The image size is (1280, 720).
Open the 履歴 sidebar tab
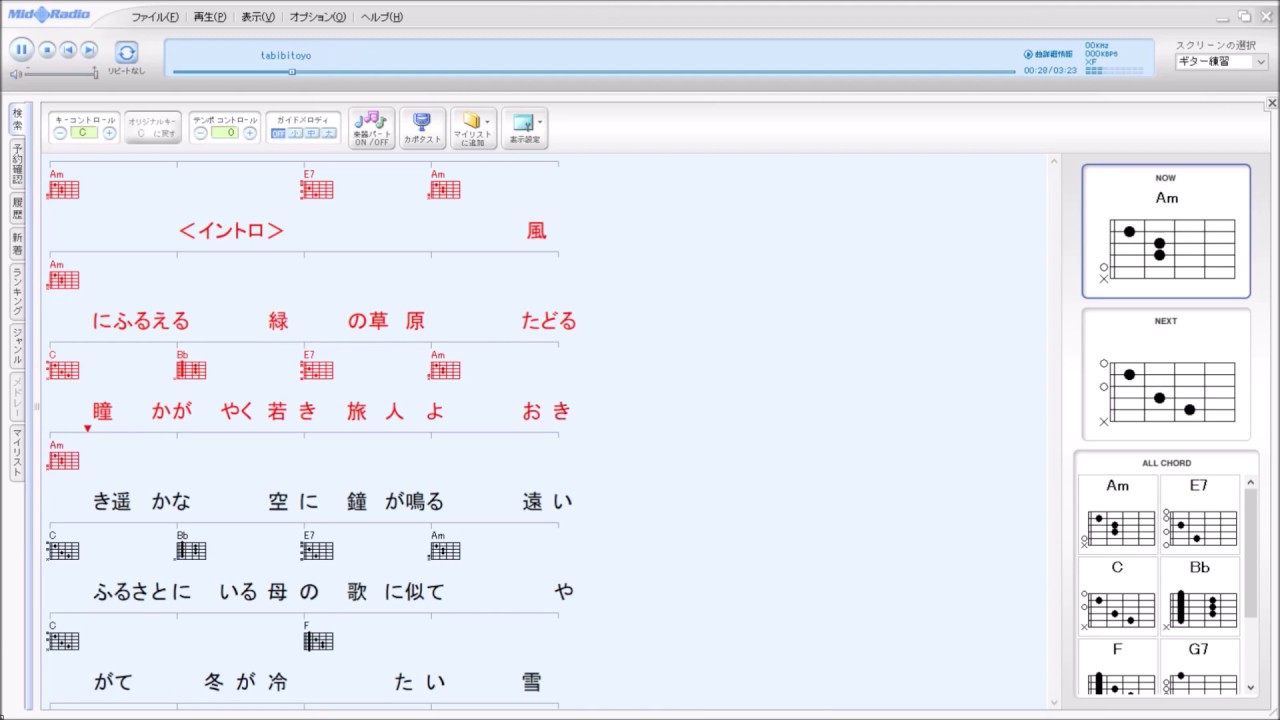17,208
